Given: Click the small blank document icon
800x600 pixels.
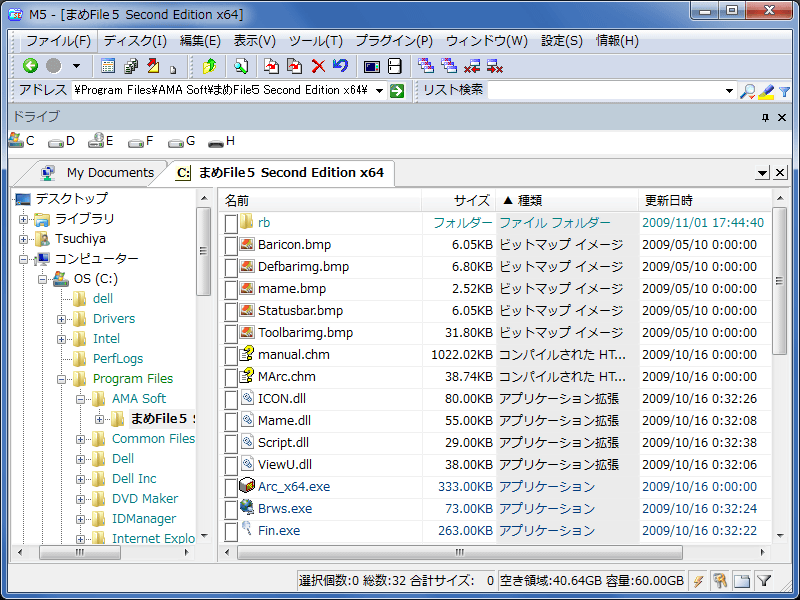Looking at the screenshot, I should click(x=173, y=69).
